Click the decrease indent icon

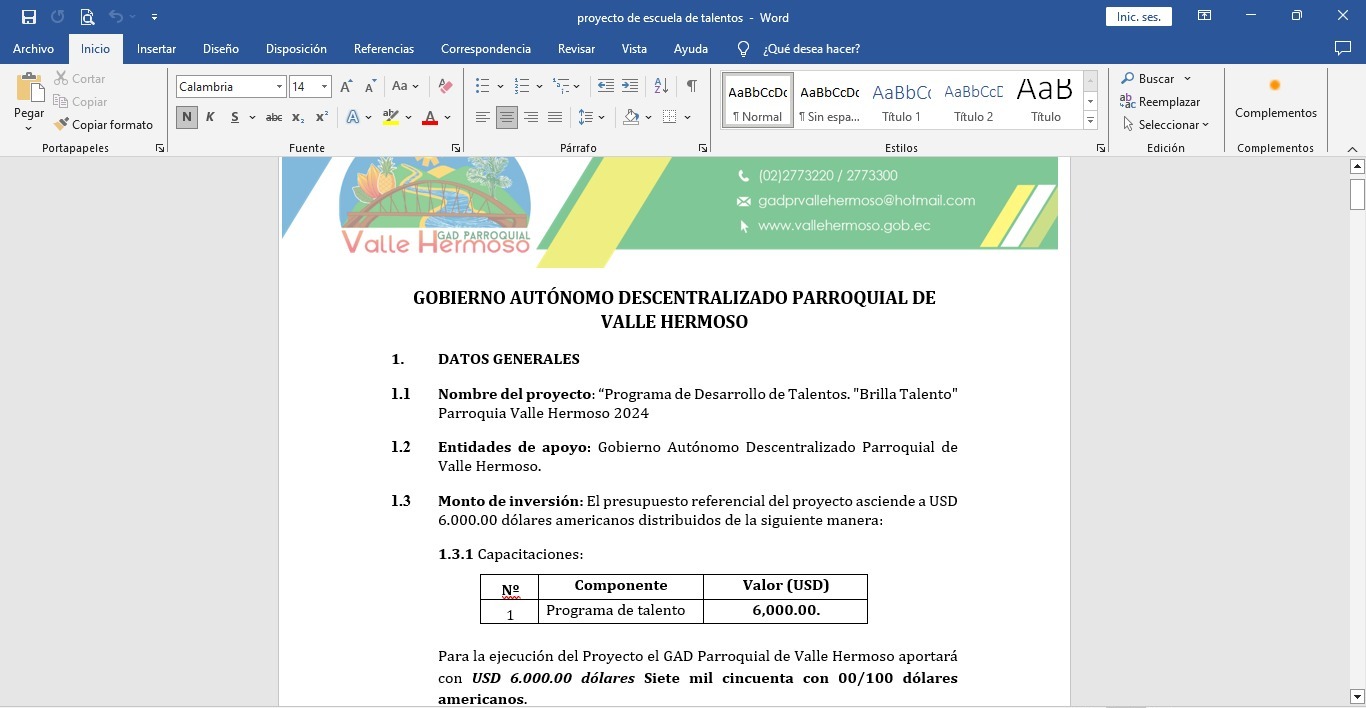[605, 87]
